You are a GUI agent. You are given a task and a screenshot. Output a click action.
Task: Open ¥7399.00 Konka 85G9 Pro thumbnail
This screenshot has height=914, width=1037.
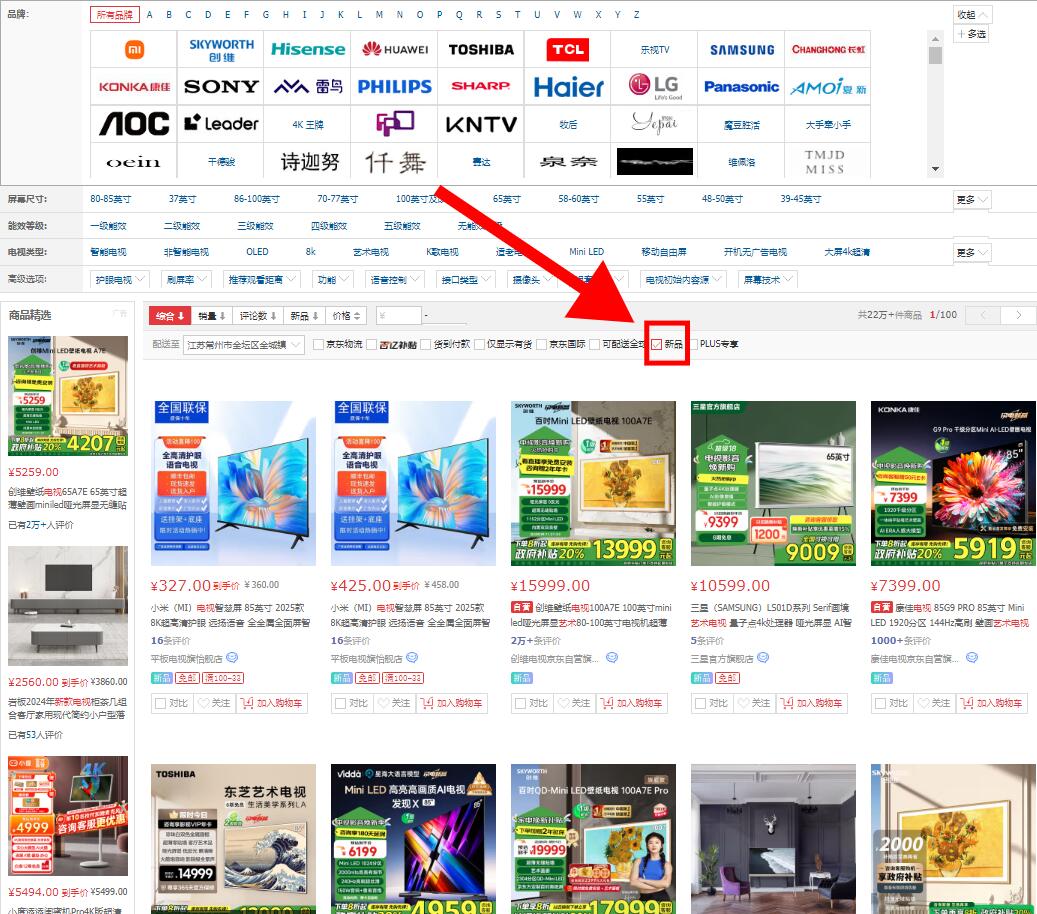coord(953,483)
